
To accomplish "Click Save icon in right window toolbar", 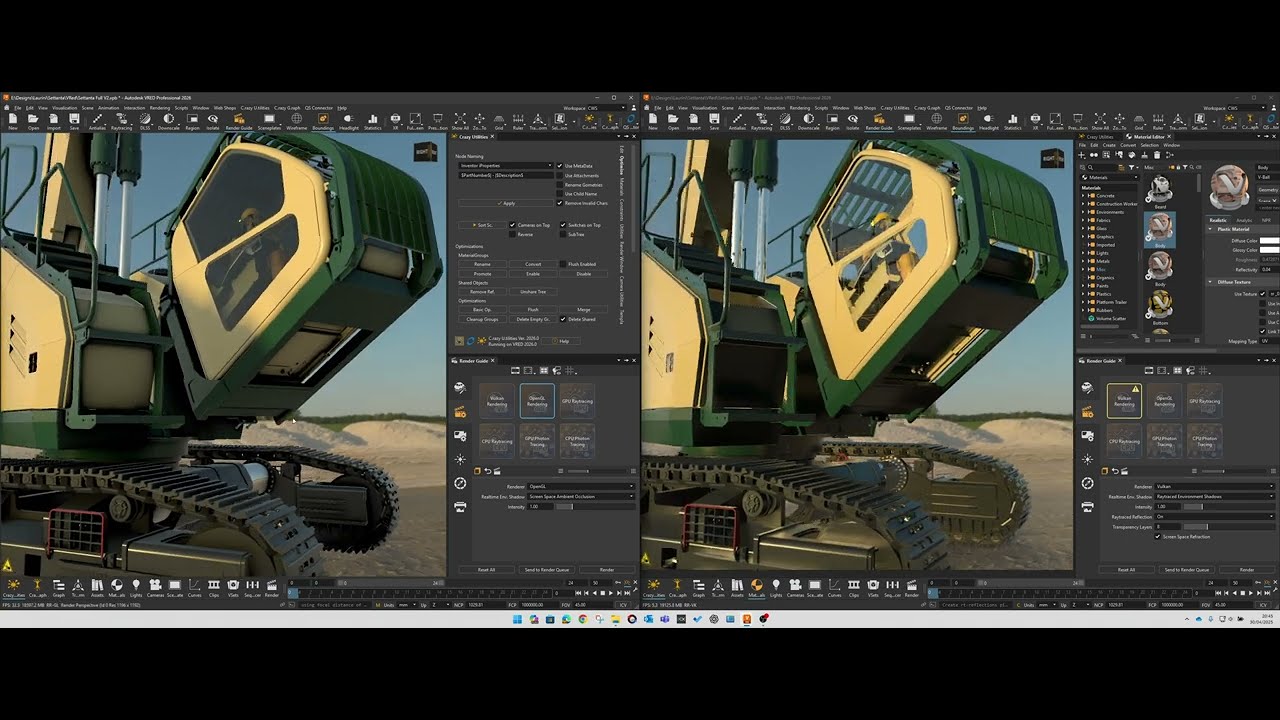I will click(714, 121).
